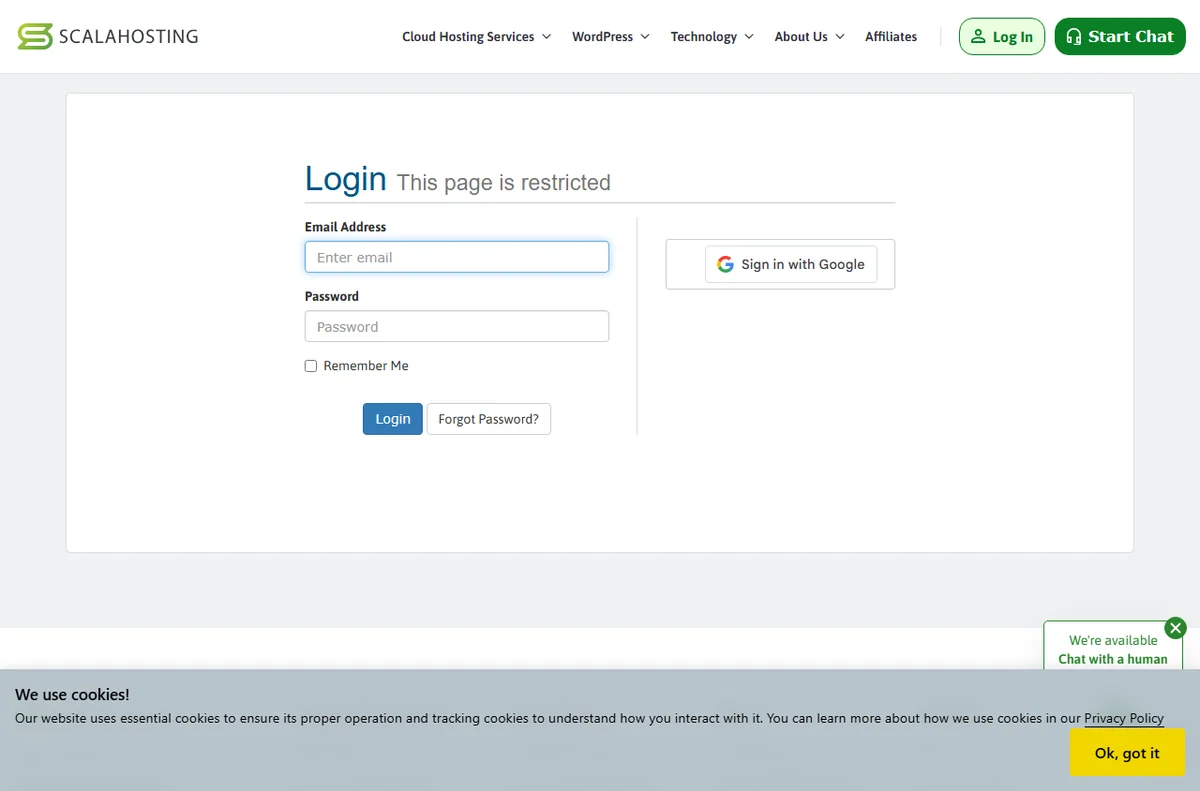Open the Privacy Policy link
Screen dimensions: 1200x791
pos(1124,718)
